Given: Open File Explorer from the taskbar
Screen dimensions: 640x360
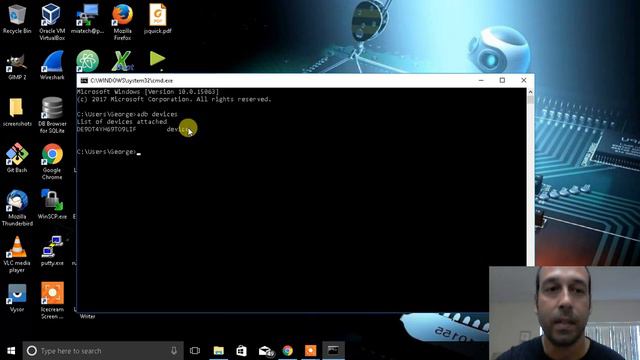Looking at the screenshot, I should pos(219,351).
